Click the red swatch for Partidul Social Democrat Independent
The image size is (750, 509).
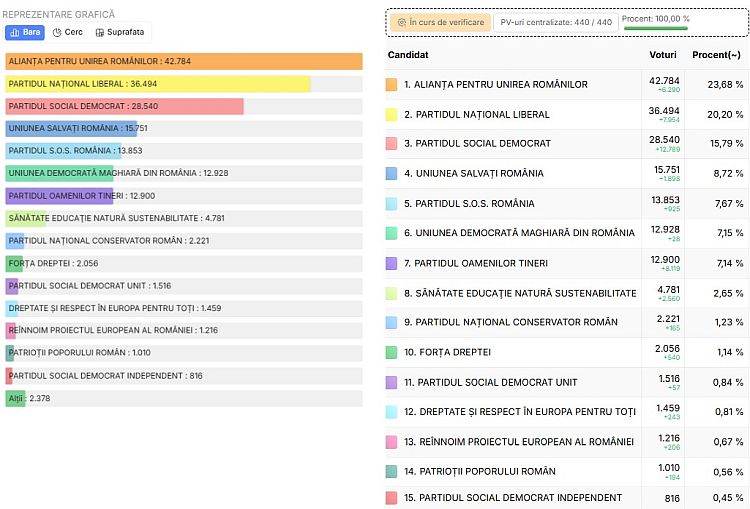pyautogui.click(x=391, y=498)
